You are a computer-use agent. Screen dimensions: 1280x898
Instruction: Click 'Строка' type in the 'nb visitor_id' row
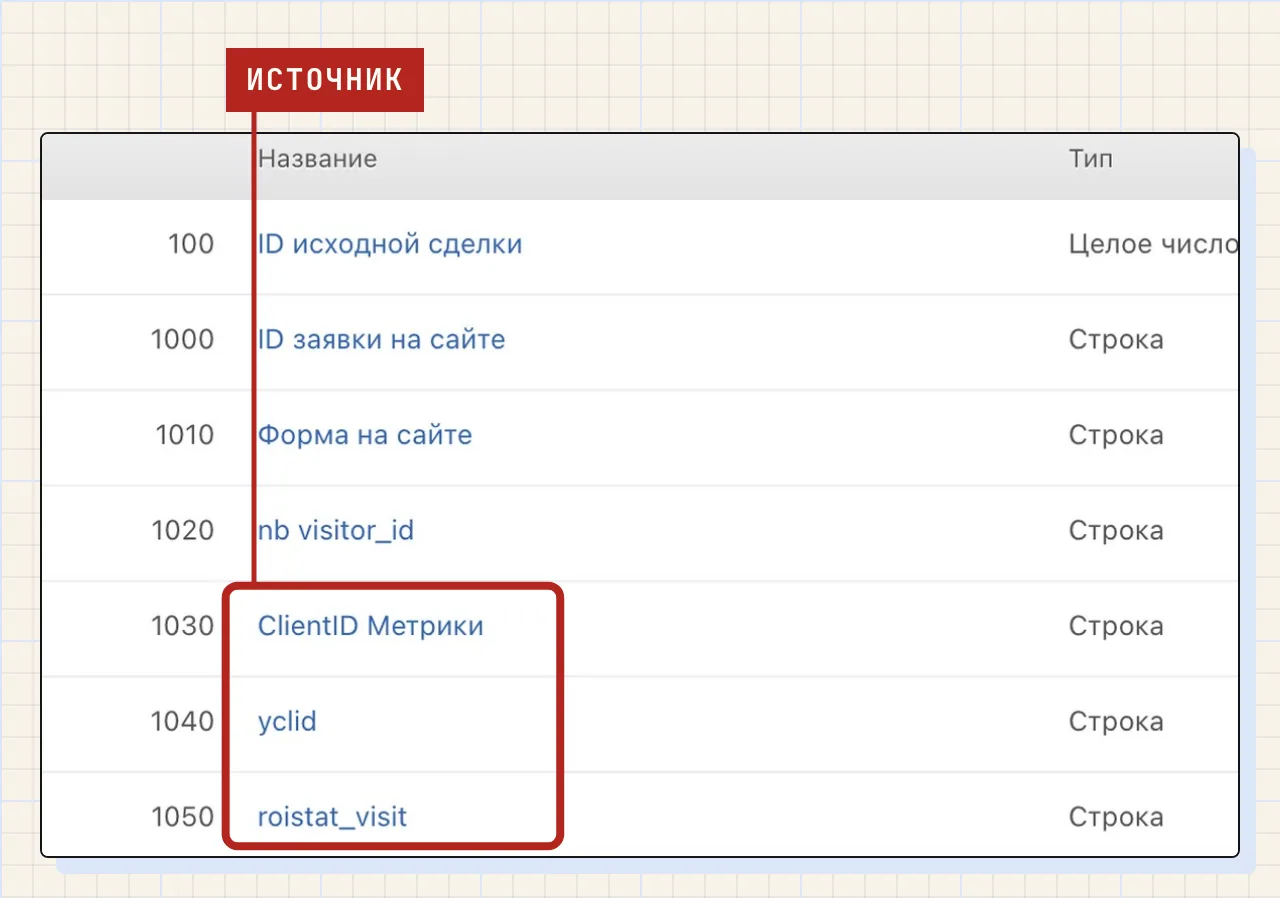[1116, 531]
